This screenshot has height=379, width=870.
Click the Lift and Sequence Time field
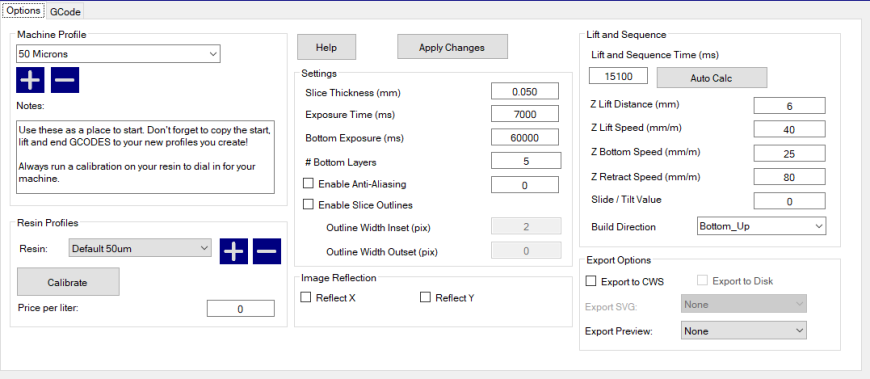(x=618, y=76)
